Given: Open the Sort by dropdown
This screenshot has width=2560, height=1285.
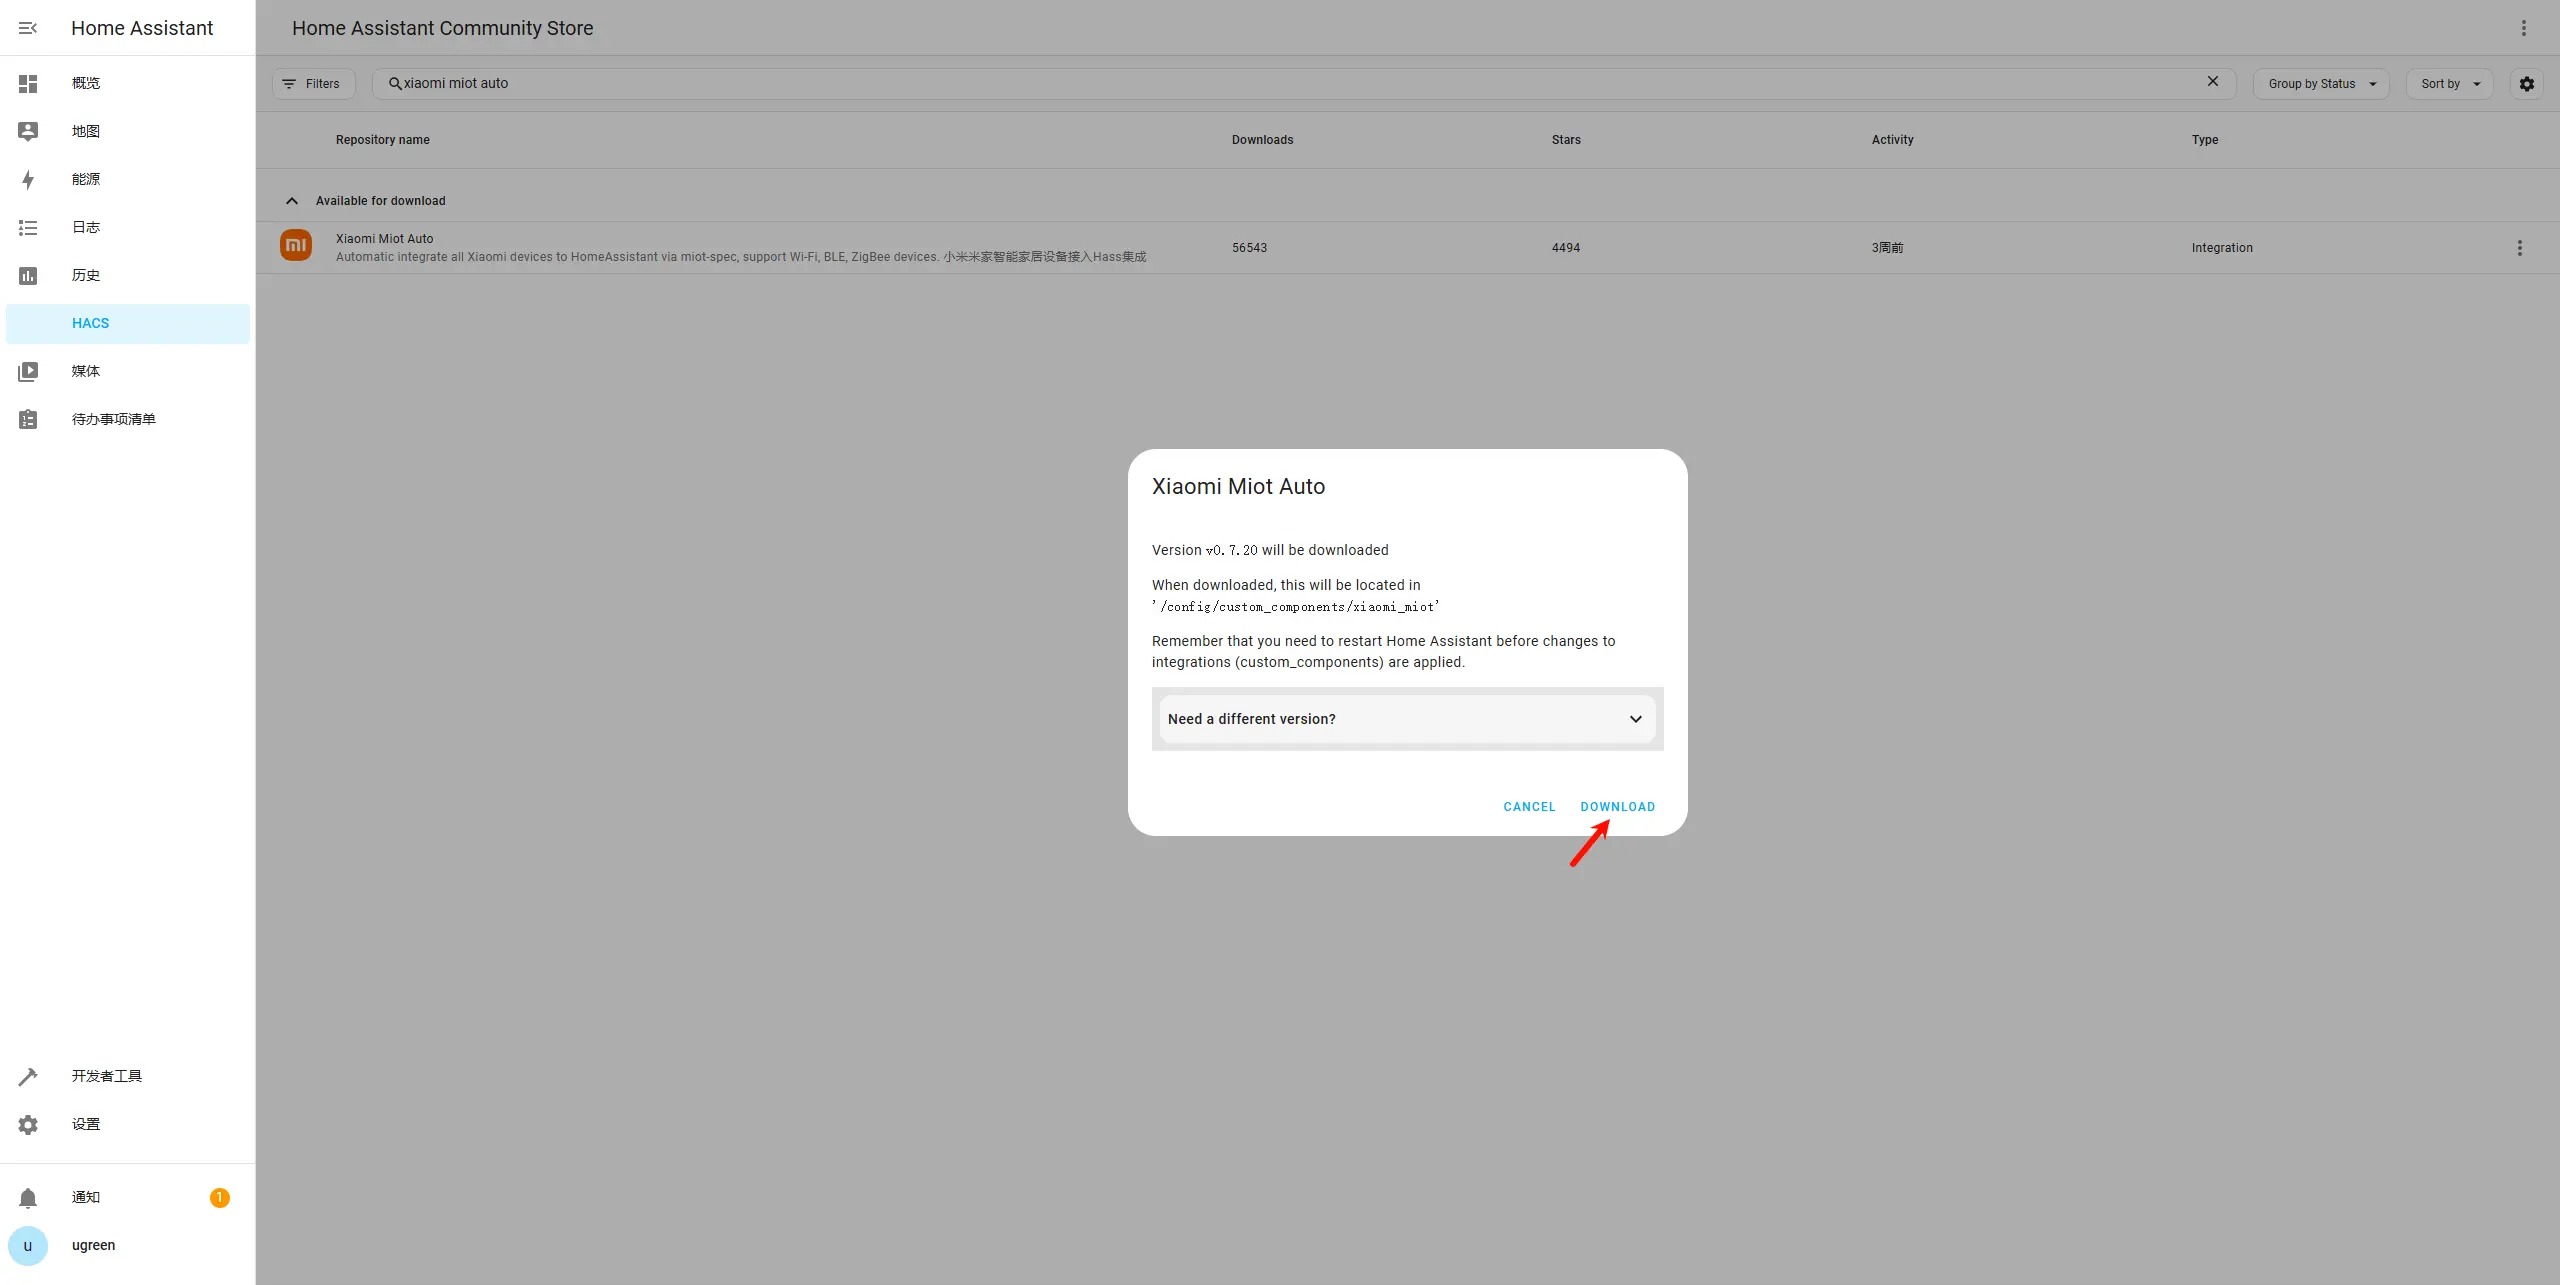Looking at the screenshot, I should (2450, 84).
